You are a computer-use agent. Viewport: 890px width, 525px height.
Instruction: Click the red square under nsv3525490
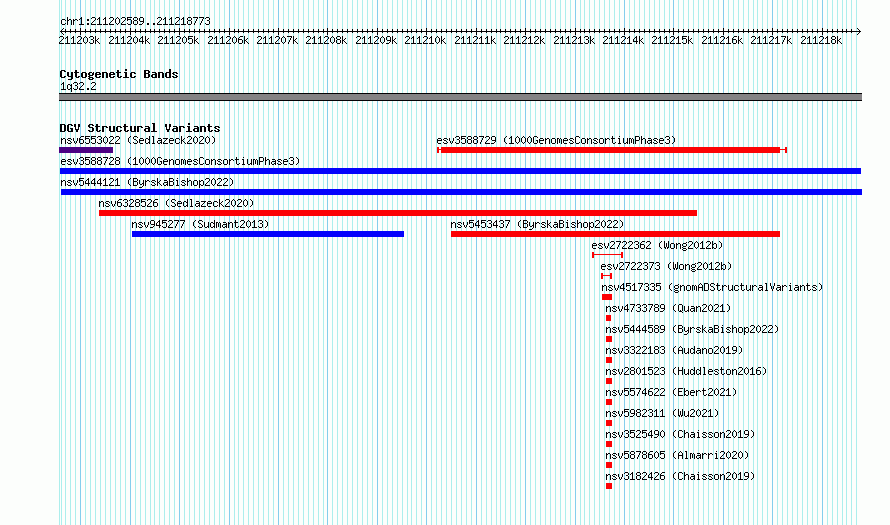coord(609,444)
